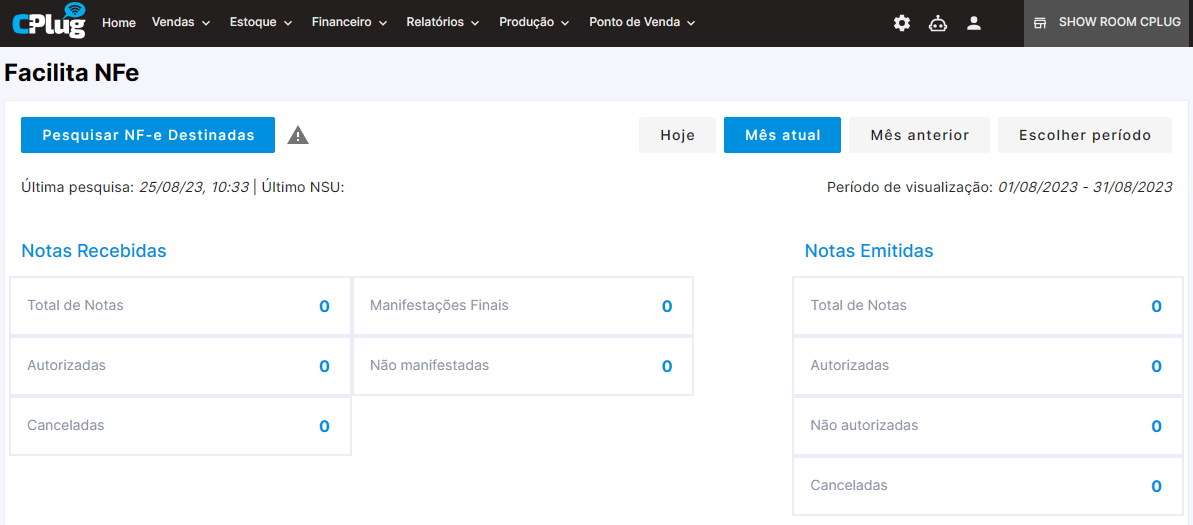Open the user profile icon
The width and height of the screenshot is (1193, 525).
pos(974,23)
